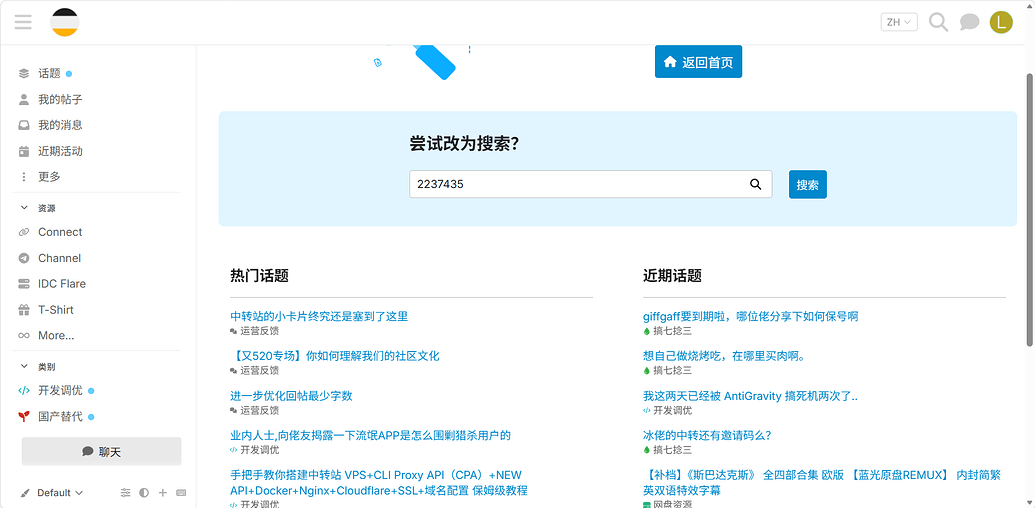Open topic 【又520专场】你如何理解我们的社区文化
The image size is (1035, 508).
(x=335, y=356)
